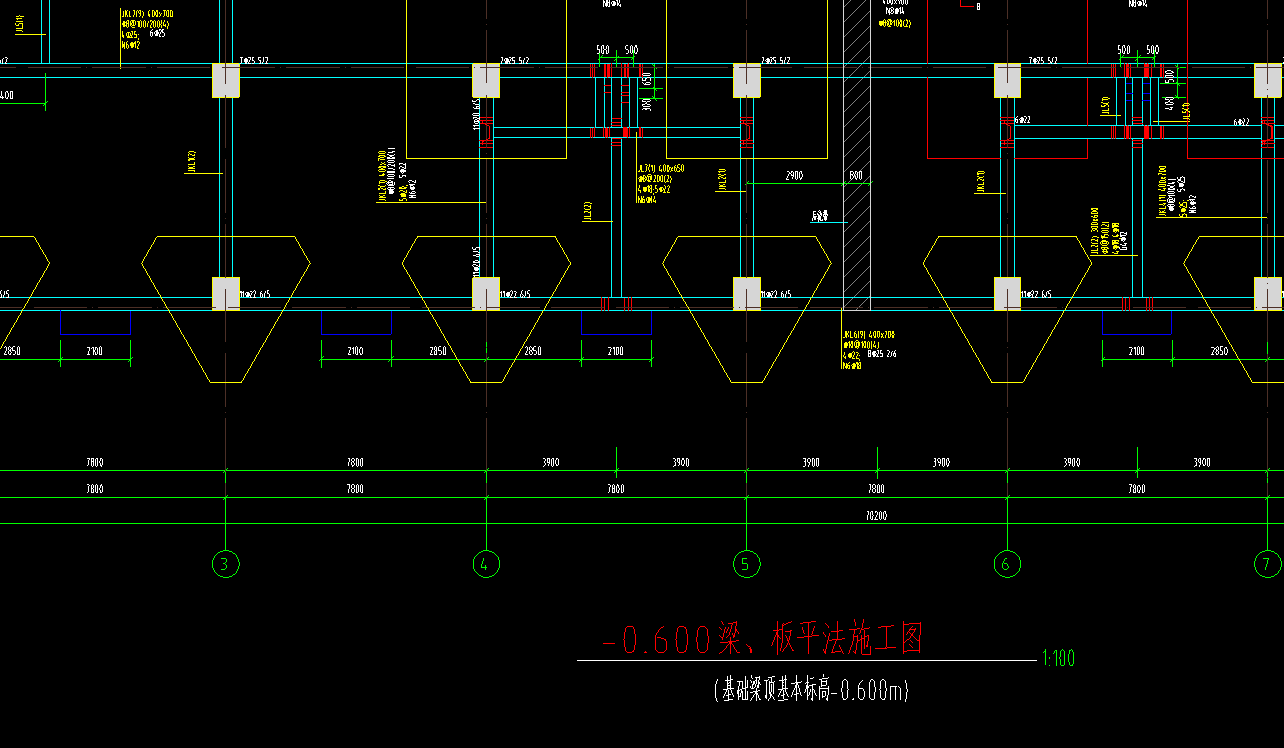
Task: Select the lower column on axis 4
Action: (486, 294)
